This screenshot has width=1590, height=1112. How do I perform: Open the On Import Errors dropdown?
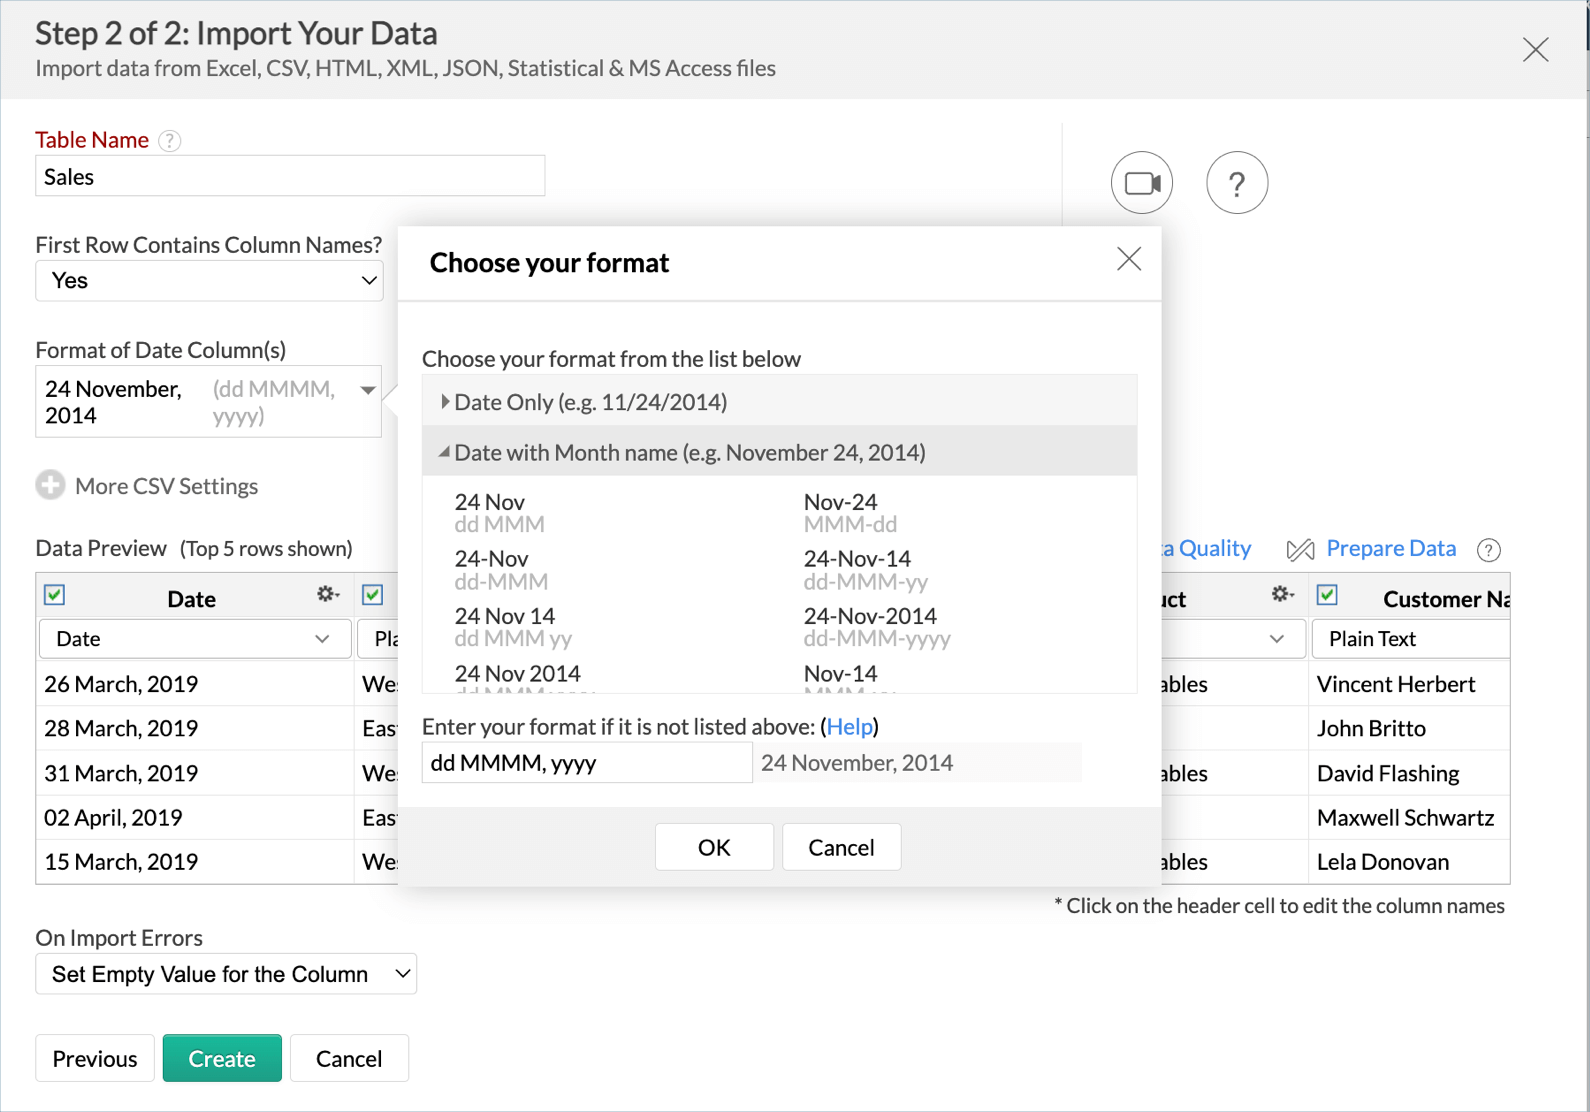[226, 974]
